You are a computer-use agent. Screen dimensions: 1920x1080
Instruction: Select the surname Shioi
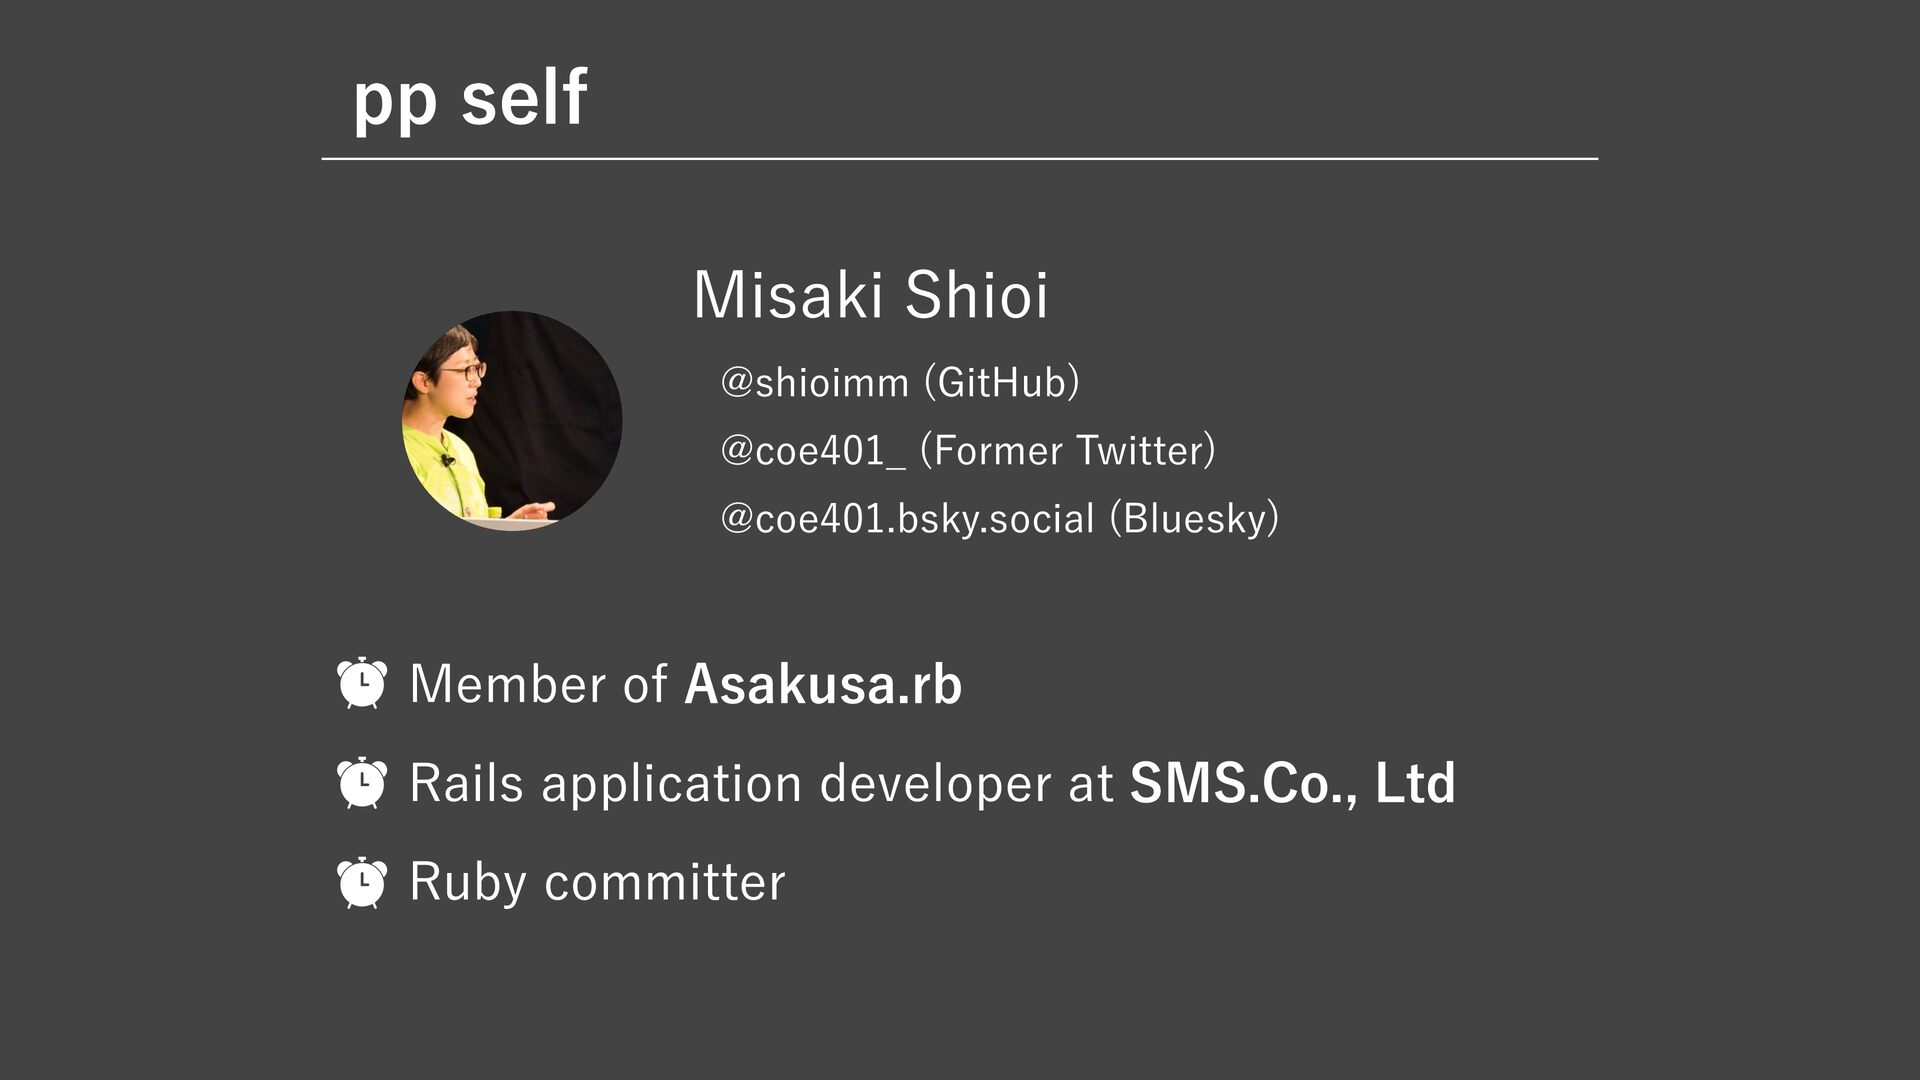pyautogui.click(x=976, y=295)
